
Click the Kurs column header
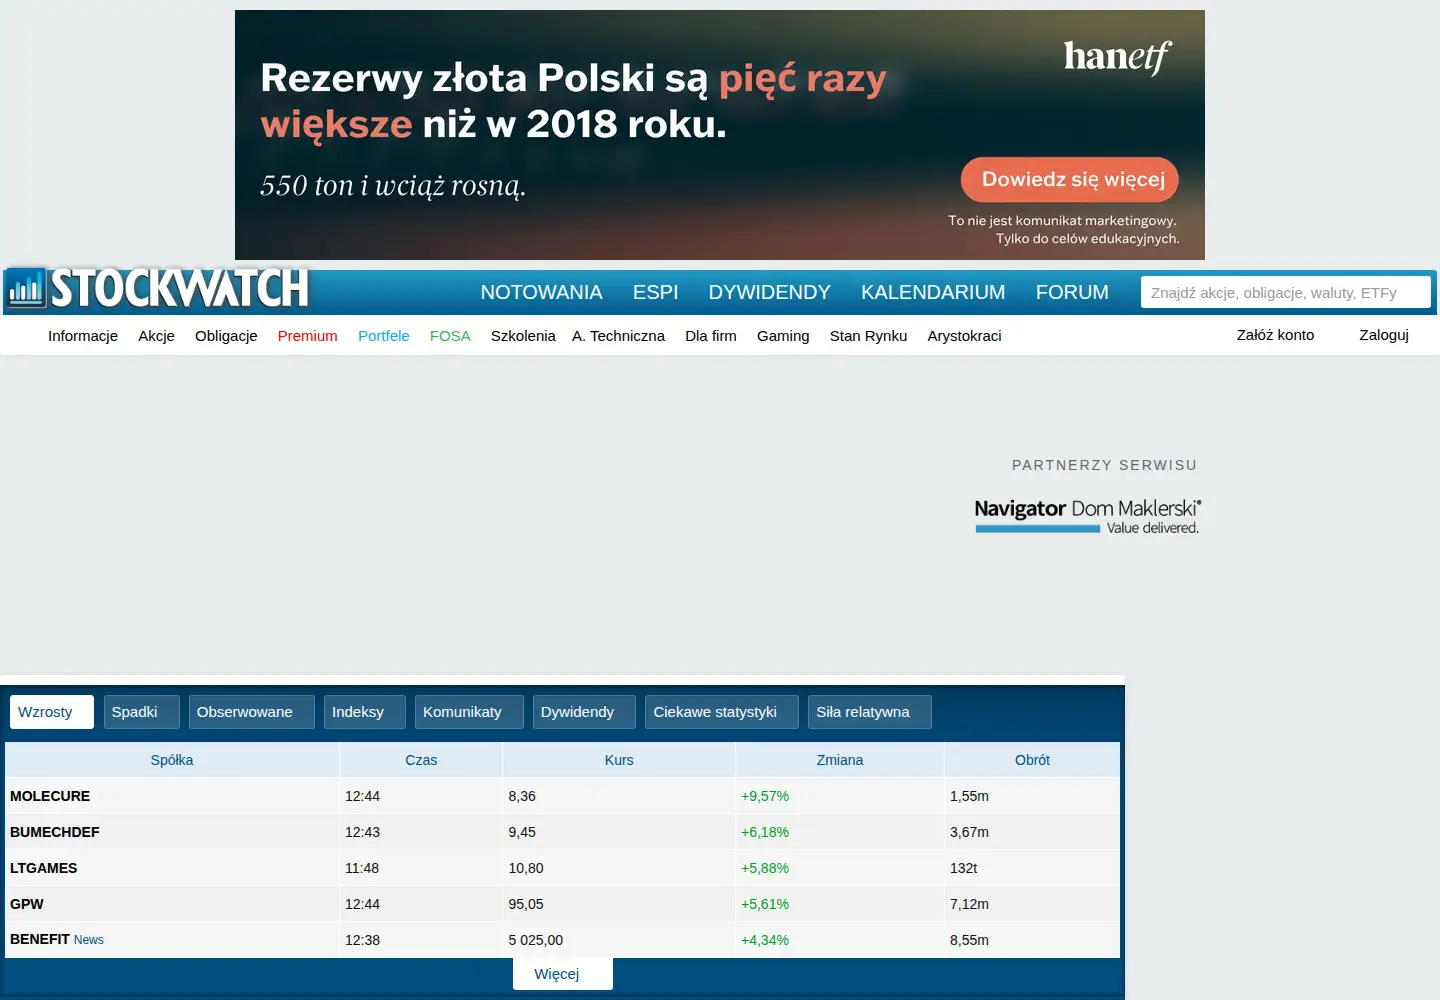pyautogui.click(x=619, y=760)
